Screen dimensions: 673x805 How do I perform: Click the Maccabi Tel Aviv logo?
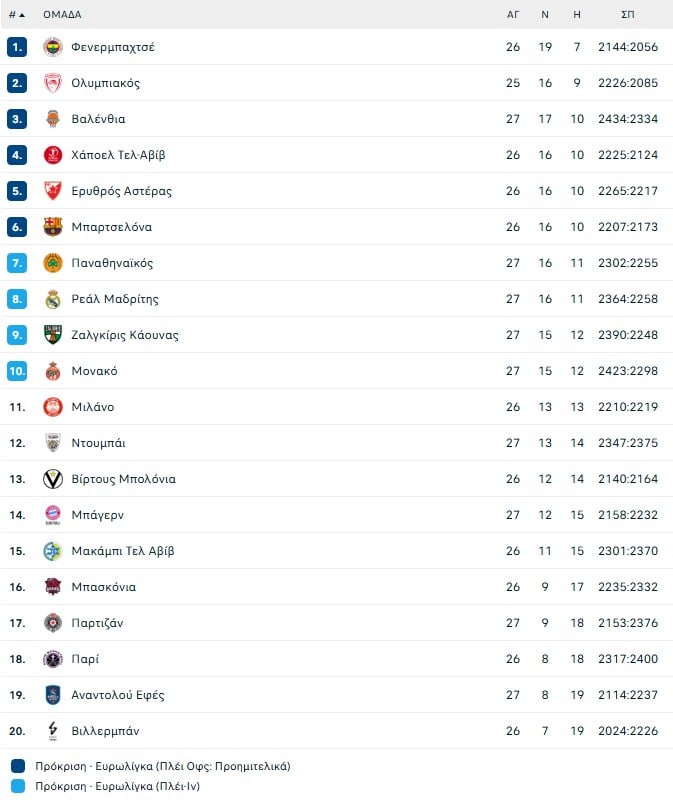pyautogui.click(x=53, y=551)
